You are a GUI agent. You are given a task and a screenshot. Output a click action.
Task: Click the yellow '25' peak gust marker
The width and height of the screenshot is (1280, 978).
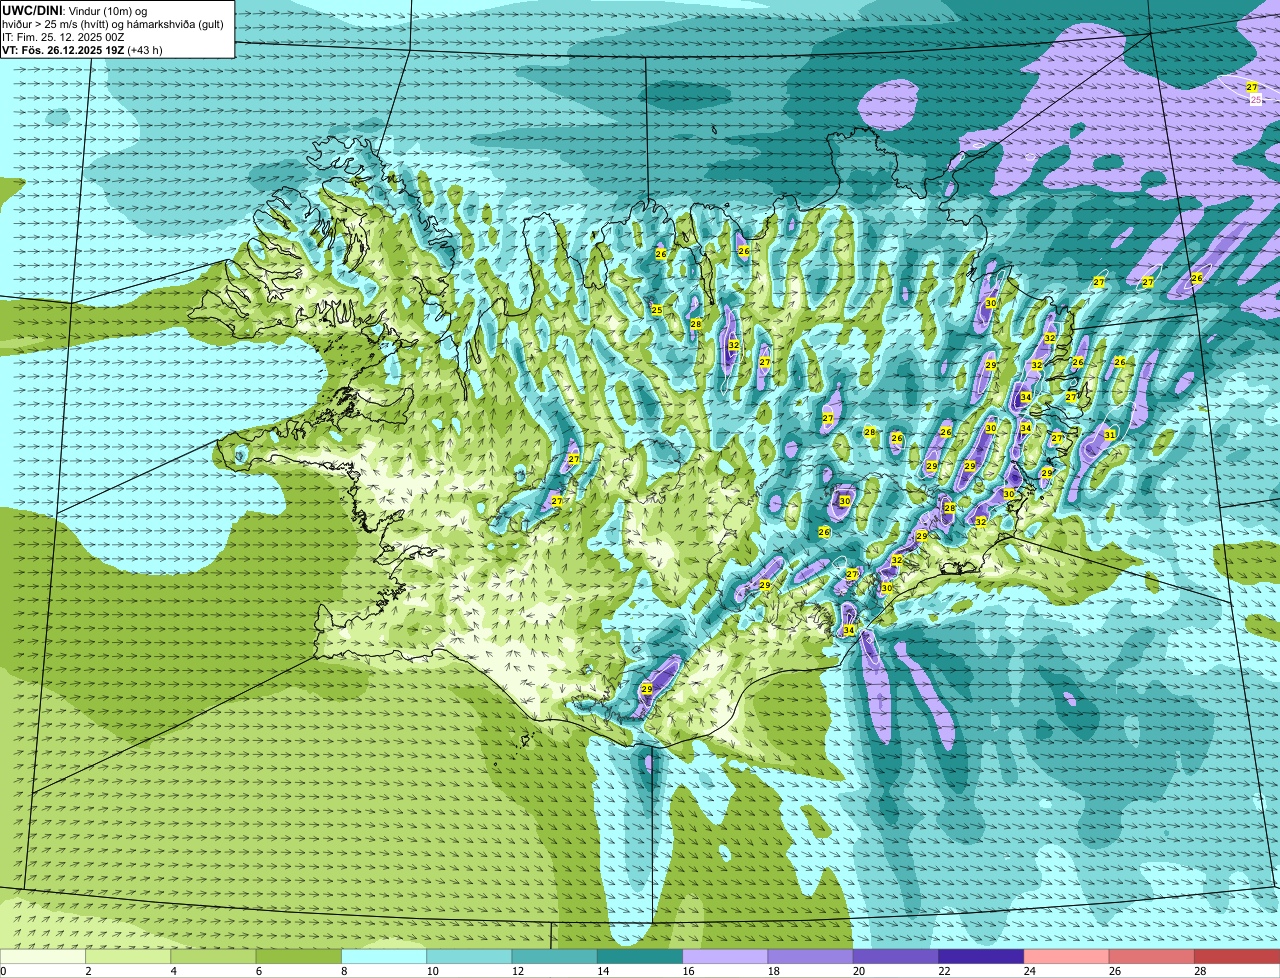[657, 310]
